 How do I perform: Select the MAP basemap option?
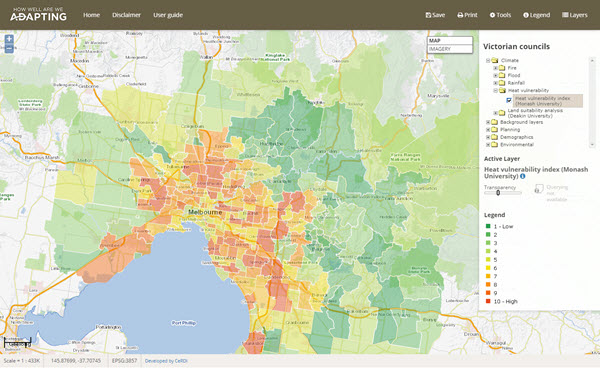[450, 41]
